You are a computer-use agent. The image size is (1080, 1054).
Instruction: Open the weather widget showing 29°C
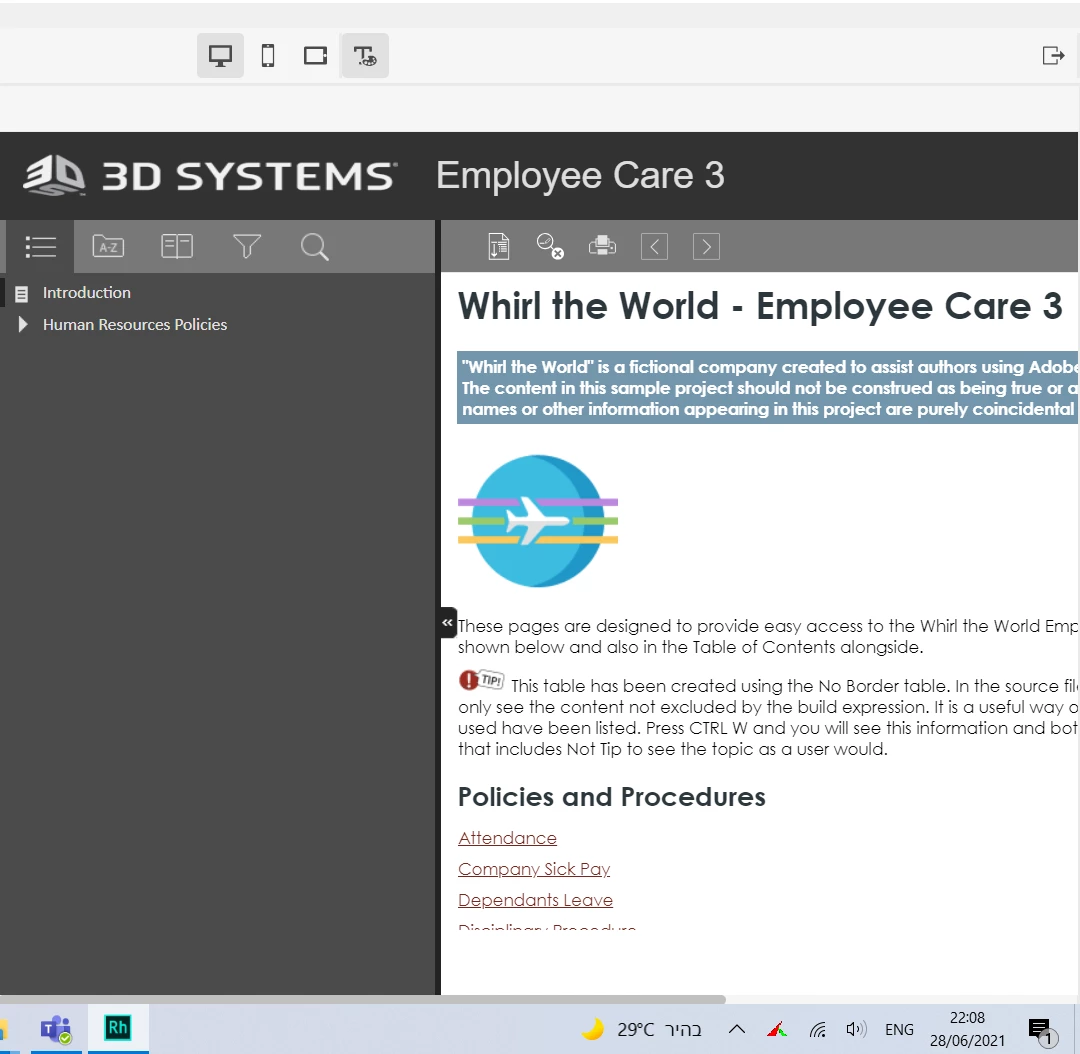coord(641,1030)
